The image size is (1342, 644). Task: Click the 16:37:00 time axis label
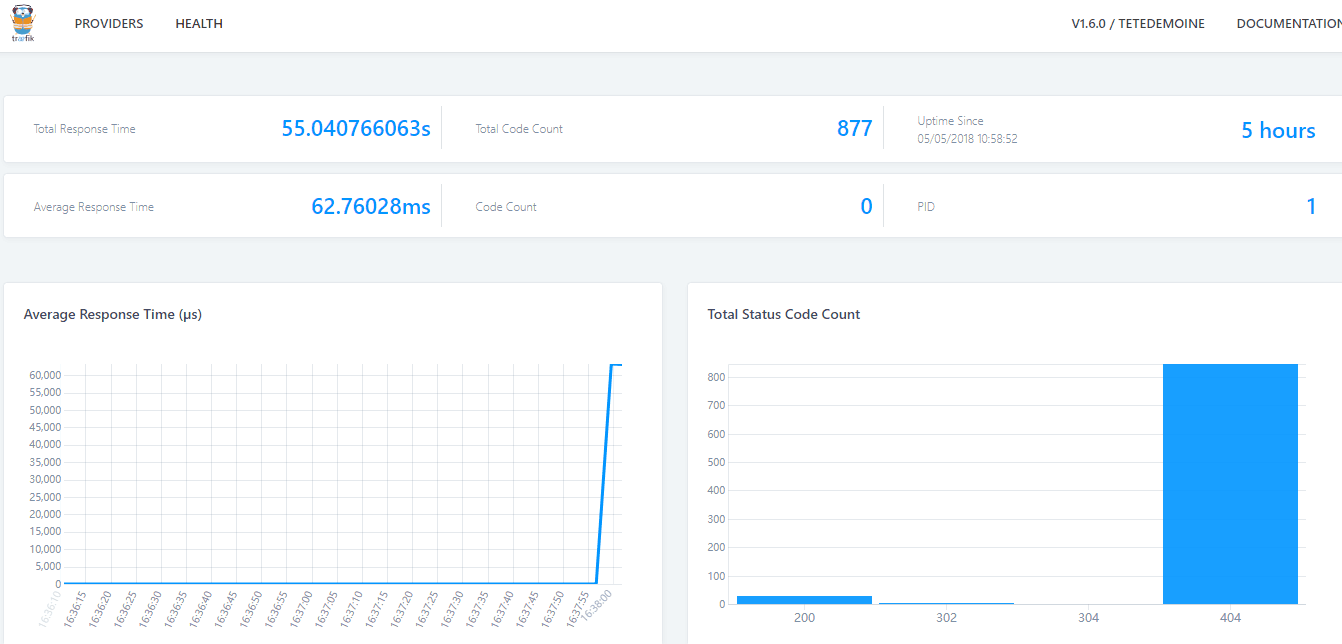click(301, 607)
